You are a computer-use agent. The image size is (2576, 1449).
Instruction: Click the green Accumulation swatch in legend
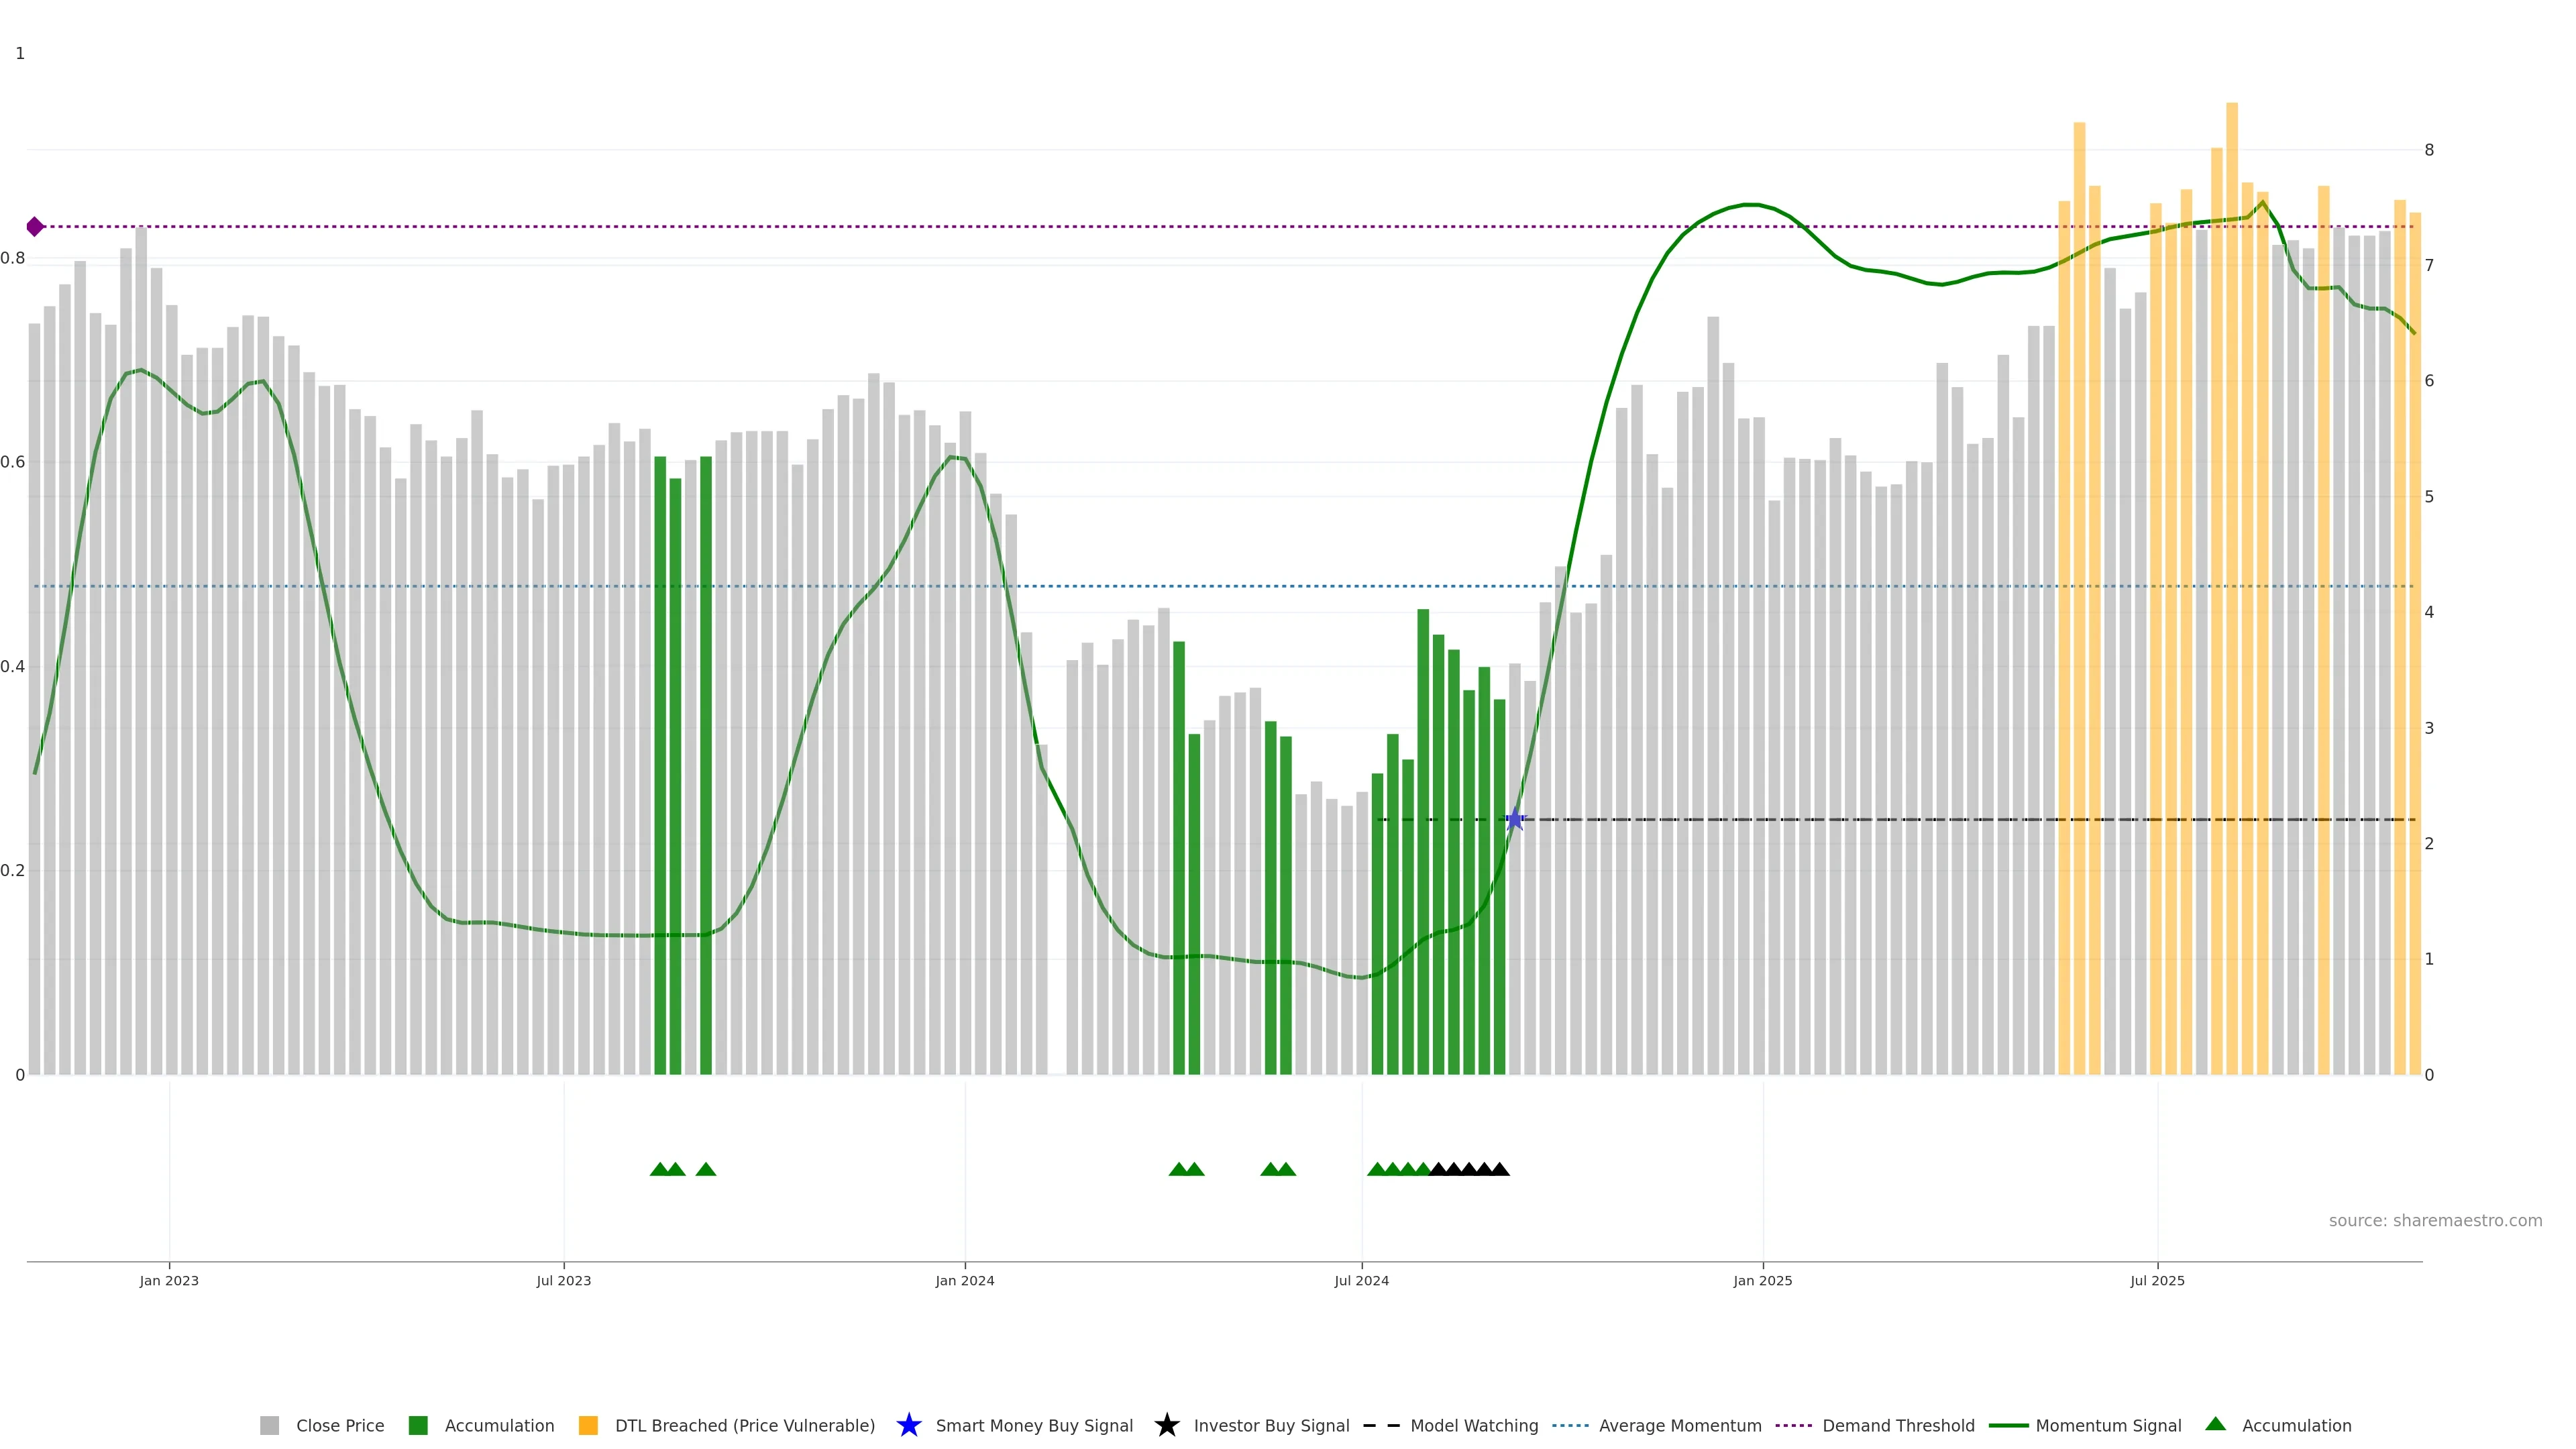(418, 1426)
